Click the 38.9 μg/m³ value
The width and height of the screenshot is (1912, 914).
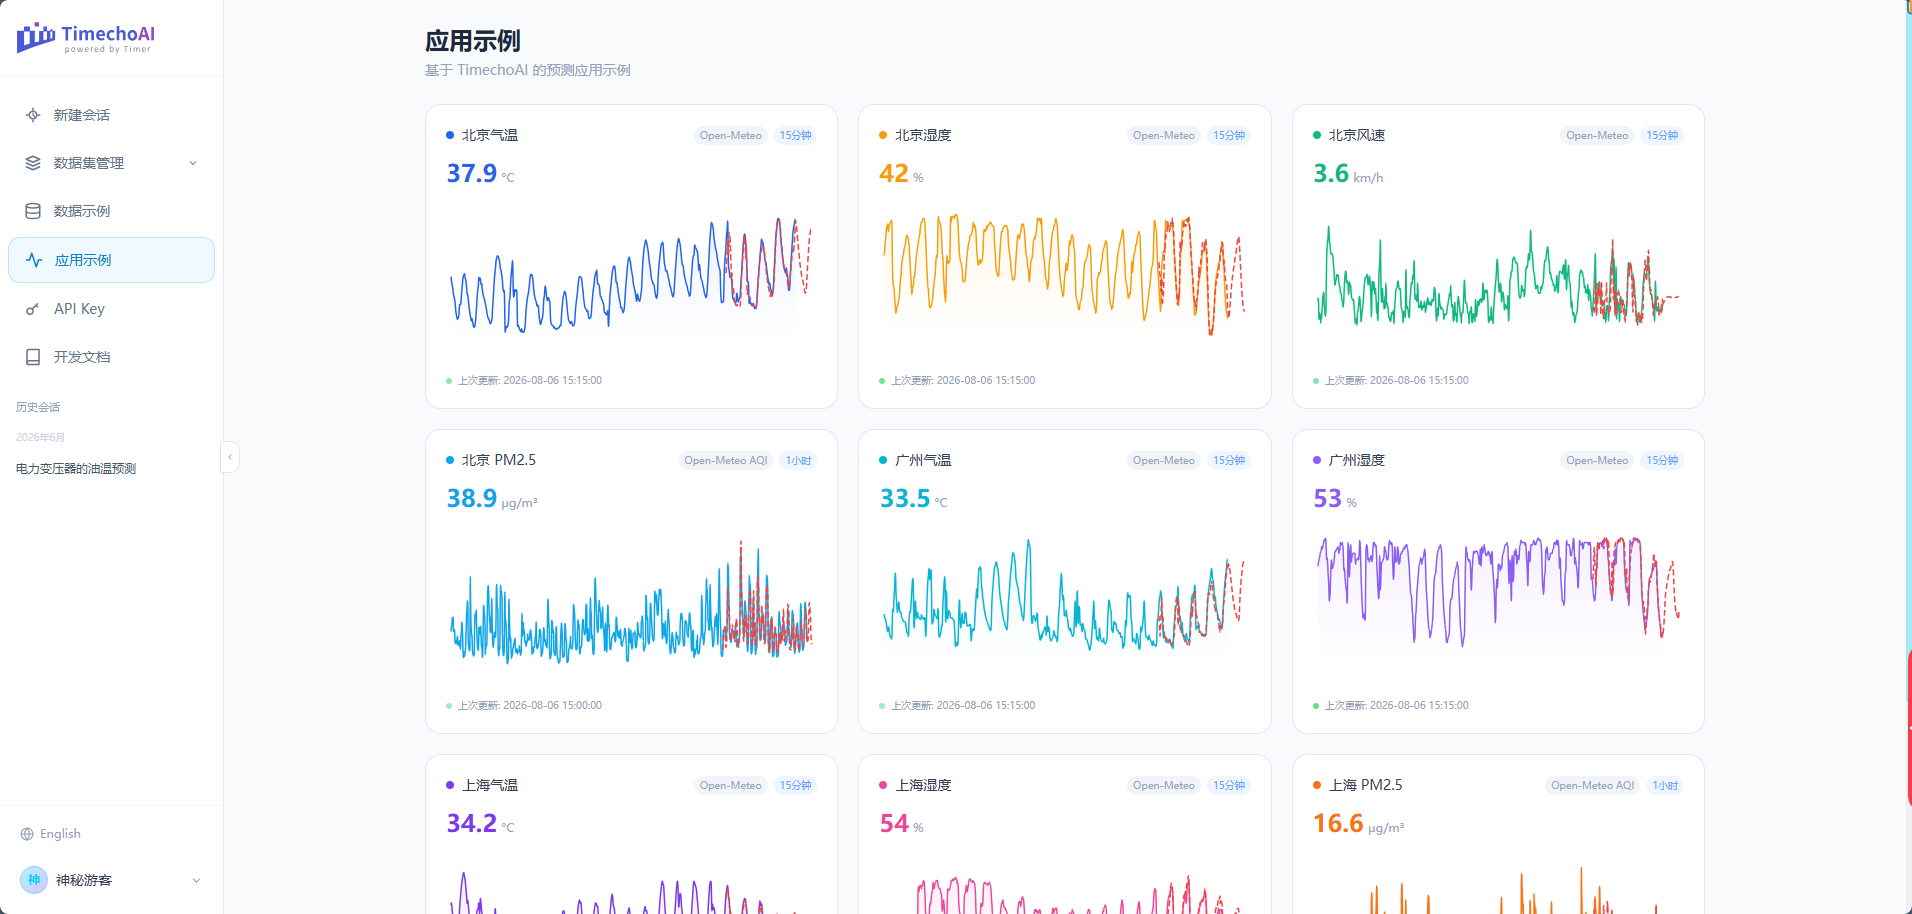(492, 499)
